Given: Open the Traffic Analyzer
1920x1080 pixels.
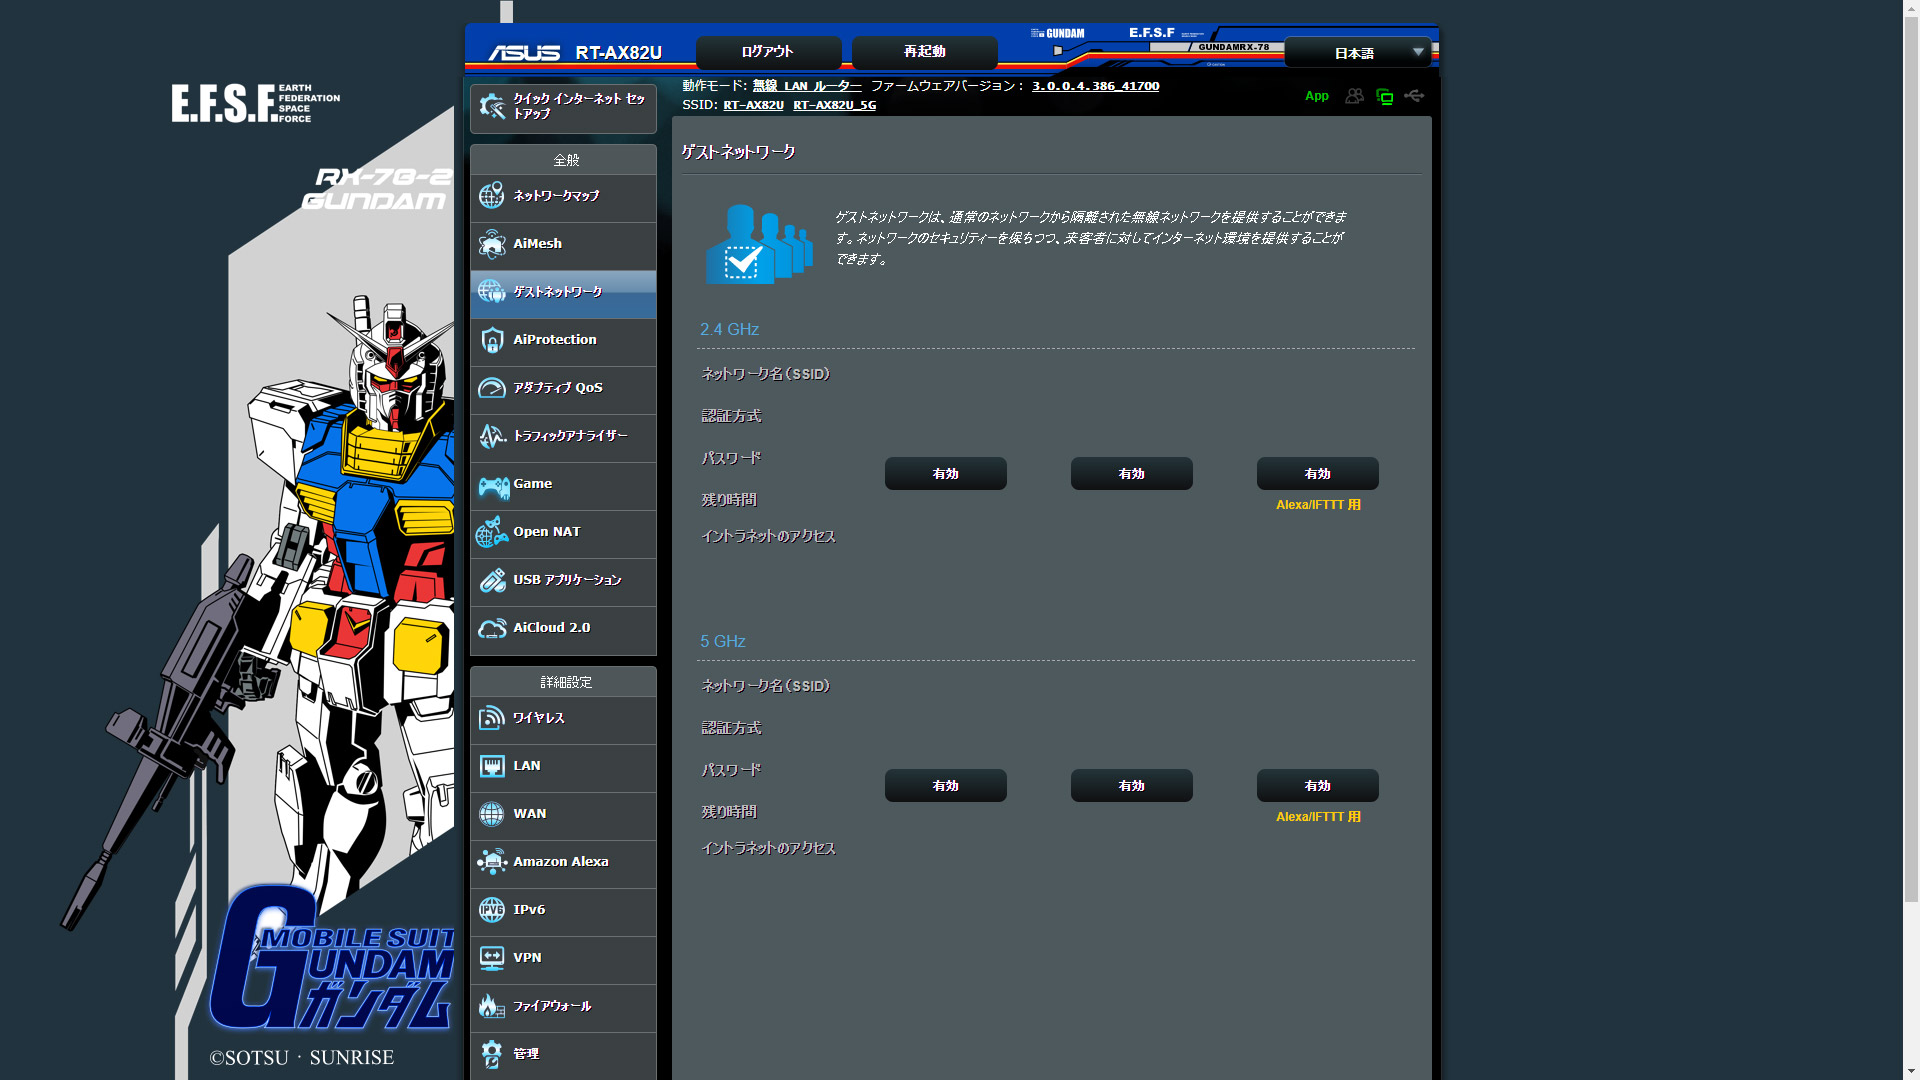Looking at the screenshot, I should click(x=569, y=437).
